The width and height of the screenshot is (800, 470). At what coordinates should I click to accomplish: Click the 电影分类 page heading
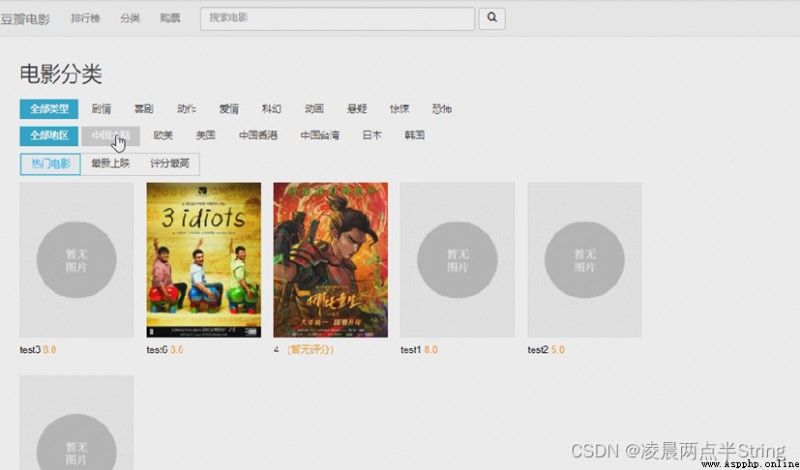click(x=61, y=75)
